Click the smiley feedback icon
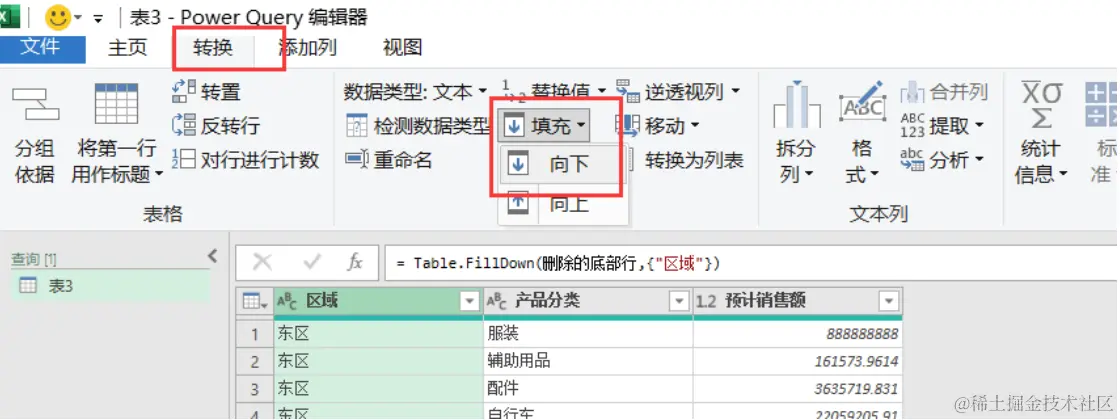This screenshot has width=1120, height=420. pyautogui.click(x=57, y=16)
